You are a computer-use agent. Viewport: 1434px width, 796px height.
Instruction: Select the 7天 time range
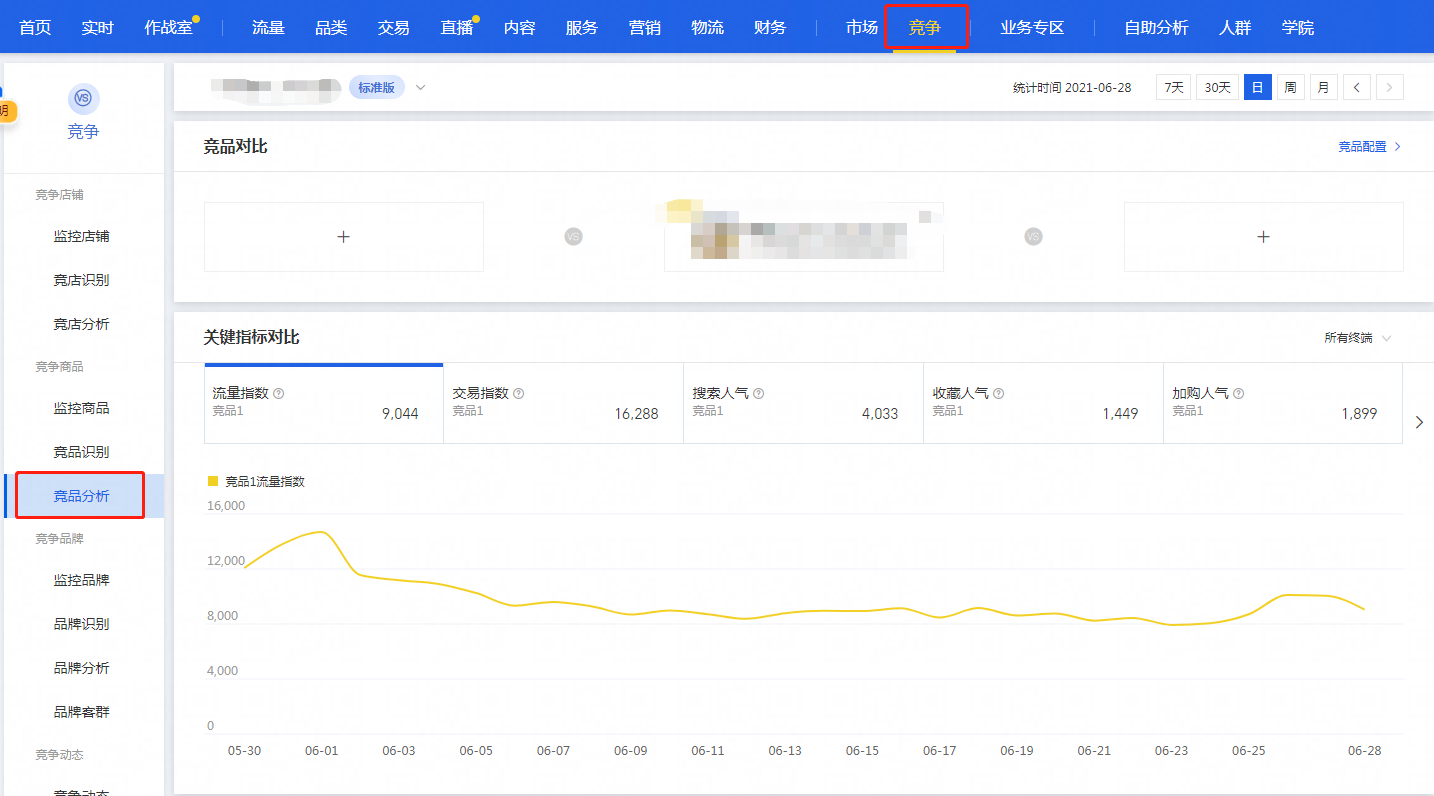coord(1173,87)
